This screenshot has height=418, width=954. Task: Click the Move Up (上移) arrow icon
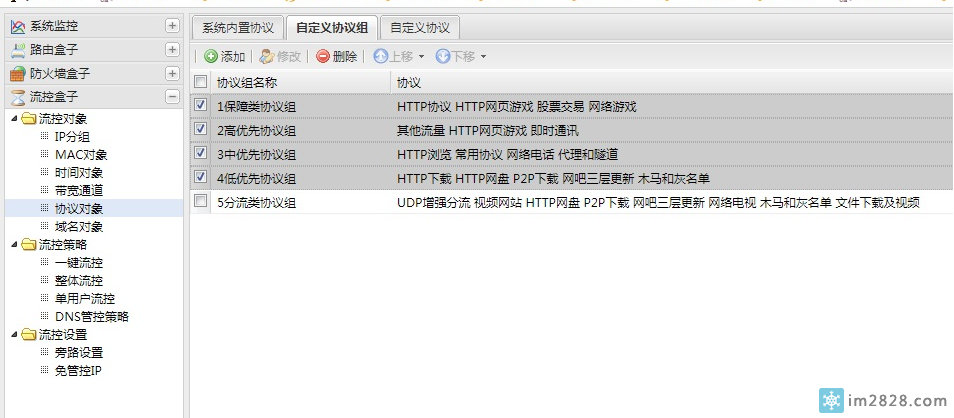pos(381,57)
